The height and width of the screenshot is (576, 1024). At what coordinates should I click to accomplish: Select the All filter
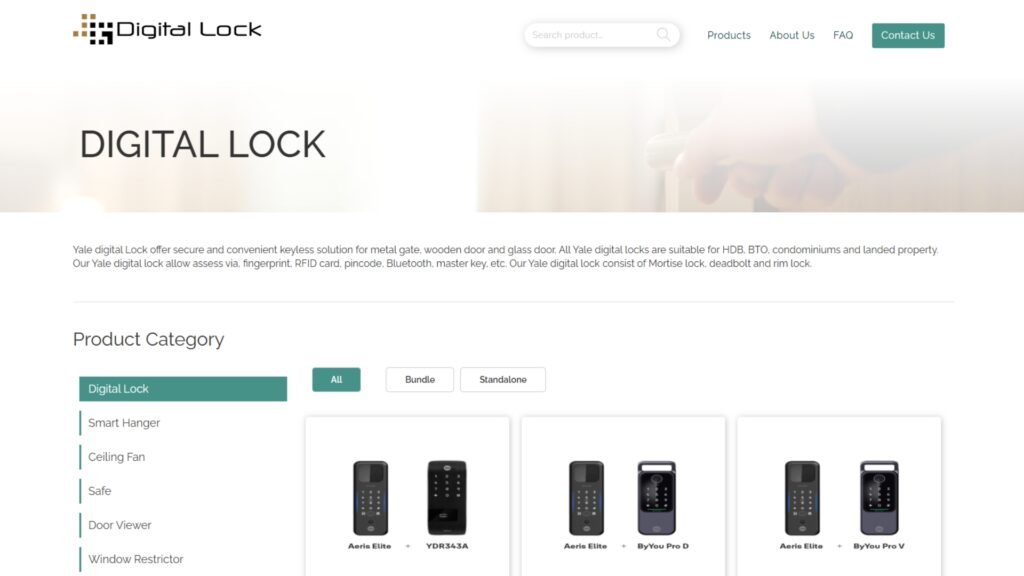[336, 379]
